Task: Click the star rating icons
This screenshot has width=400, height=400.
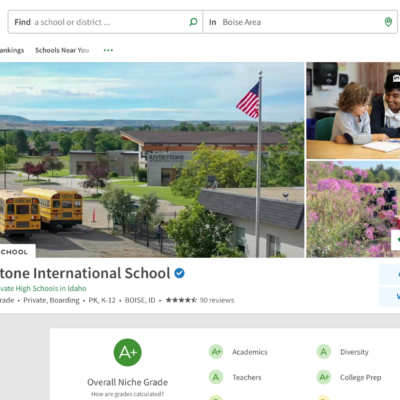Action: pos(181,300)
